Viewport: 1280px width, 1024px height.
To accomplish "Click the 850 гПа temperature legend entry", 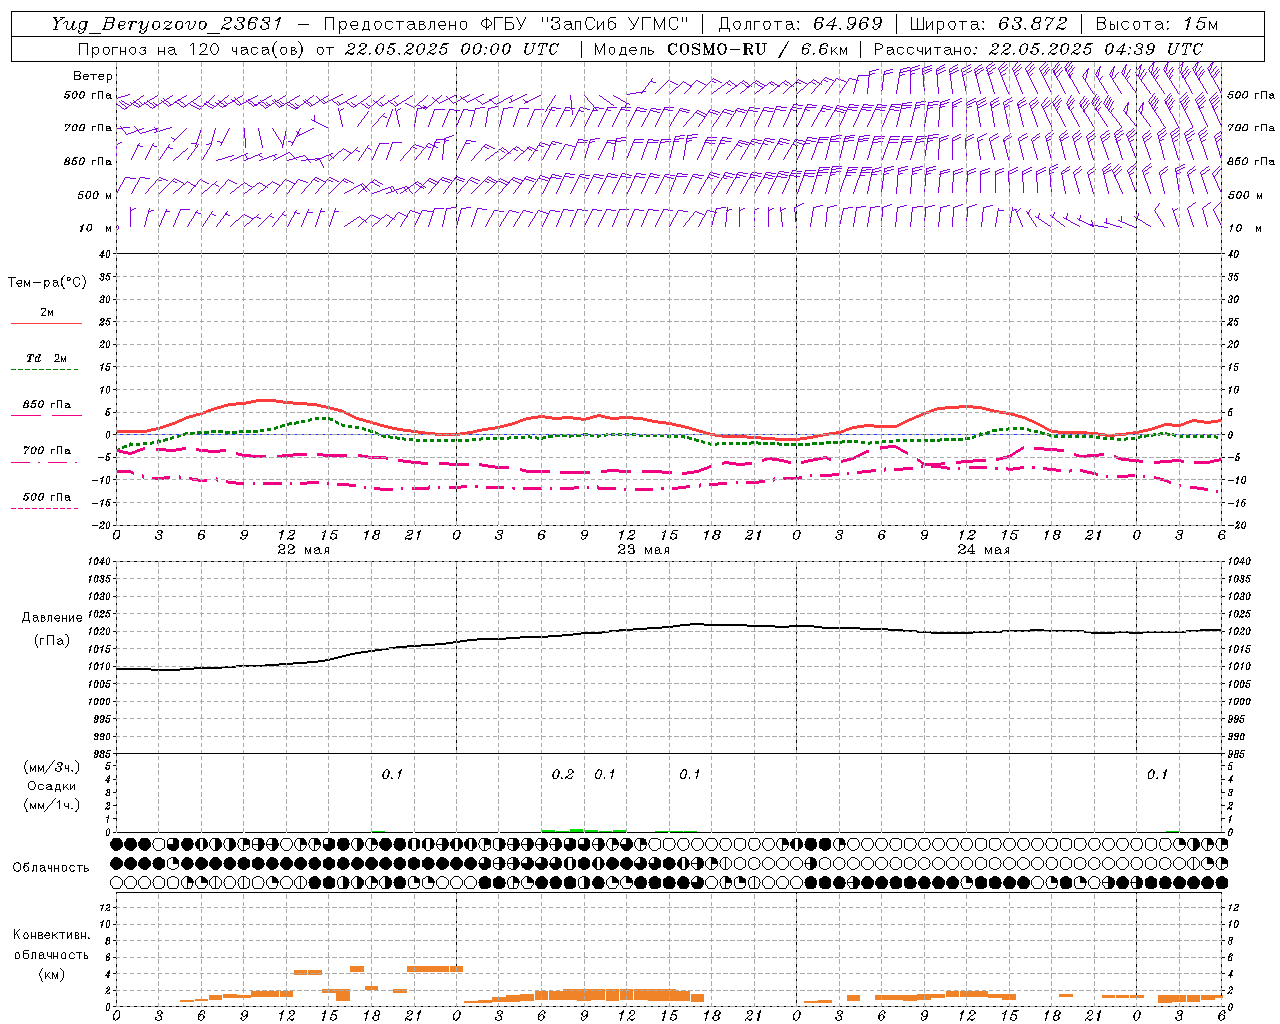I will tap(47, 405).
